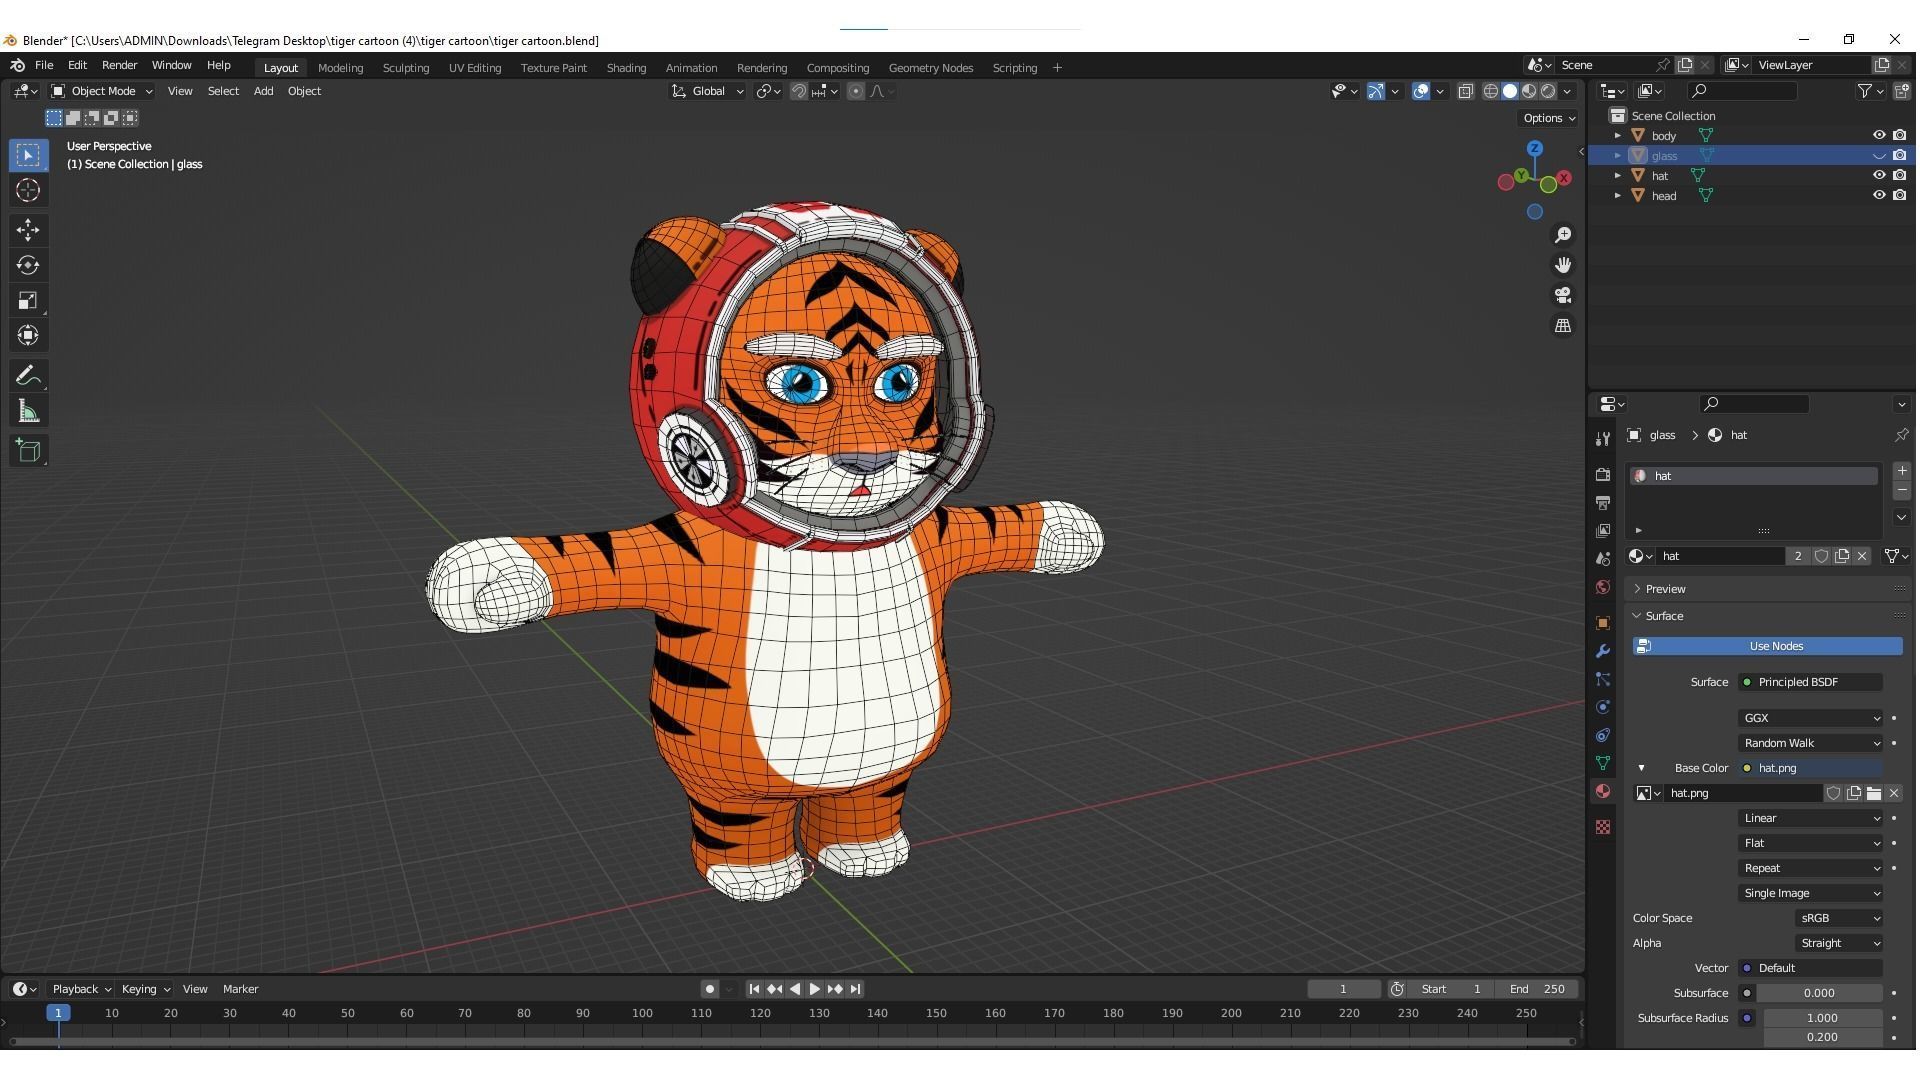Hide the body object in the outliner
The width and height of the screenshot is (1920, 1080).
tap(1880, 135)
